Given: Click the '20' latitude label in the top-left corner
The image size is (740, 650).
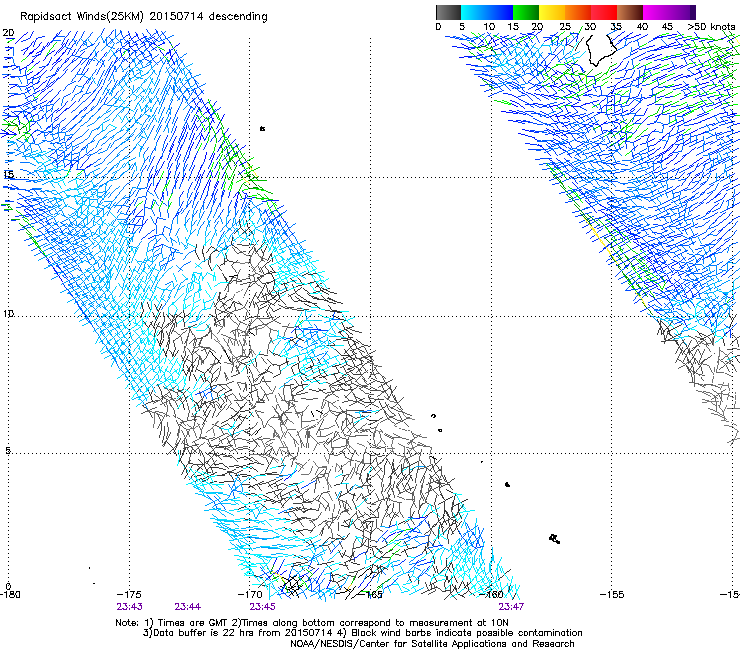Looking at the screenshot, I should tap(8, 33).
